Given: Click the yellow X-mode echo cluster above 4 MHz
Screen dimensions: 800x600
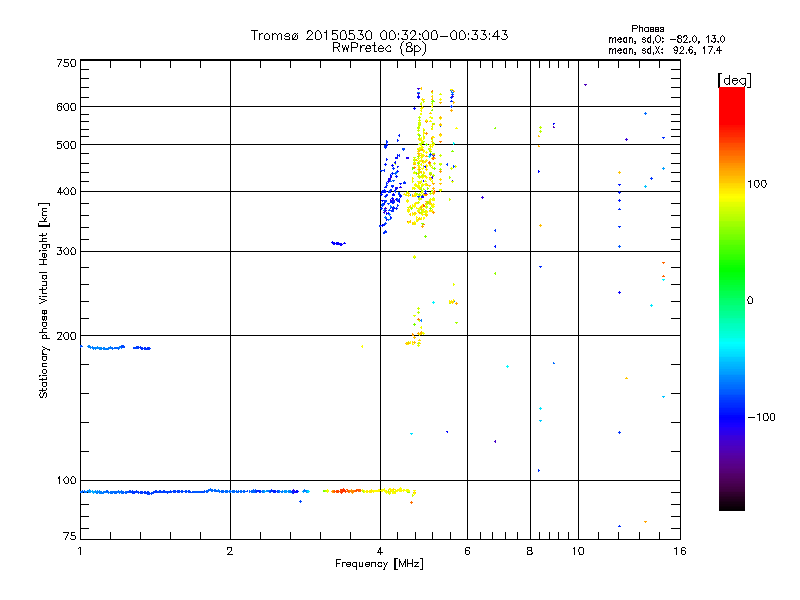Looking at the screenshot, I should [x=424, y=179].
